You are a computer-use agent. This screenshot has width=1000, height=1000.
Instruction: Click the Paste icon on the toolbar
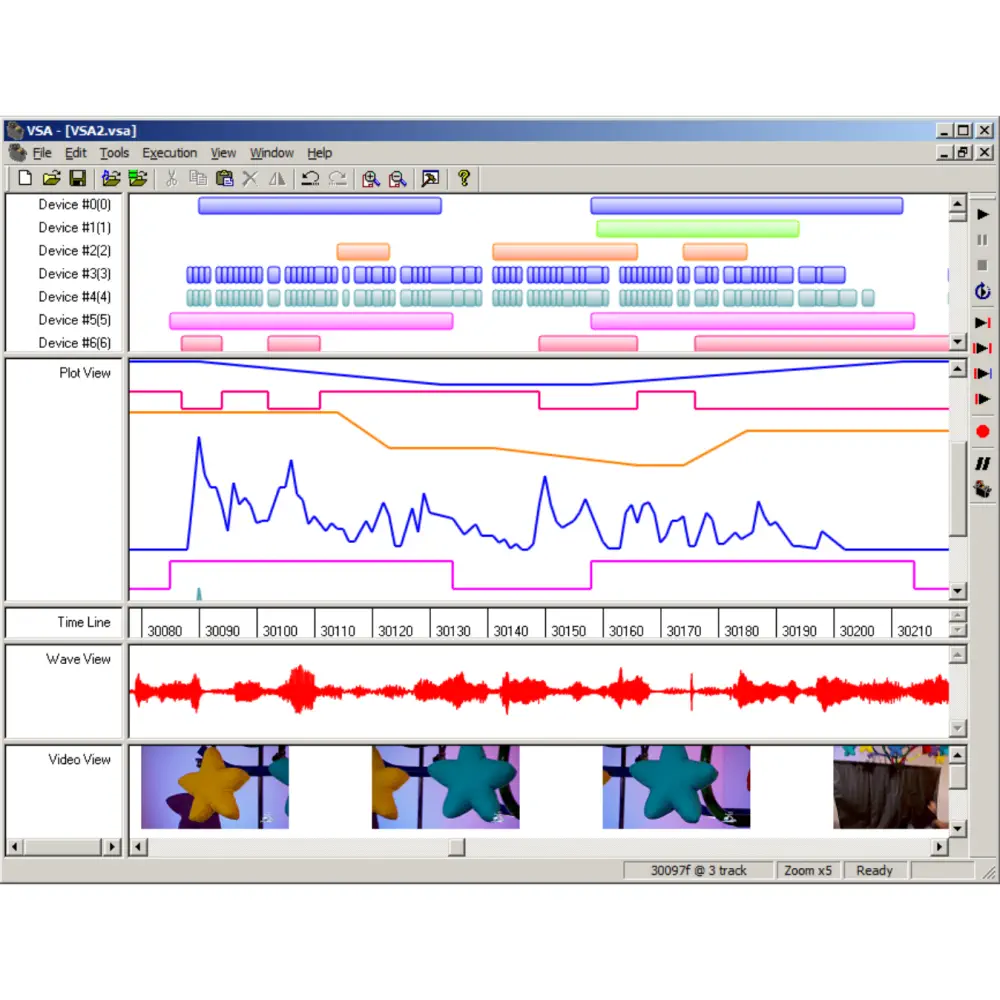pyautogui.click(x=223, y=178)
